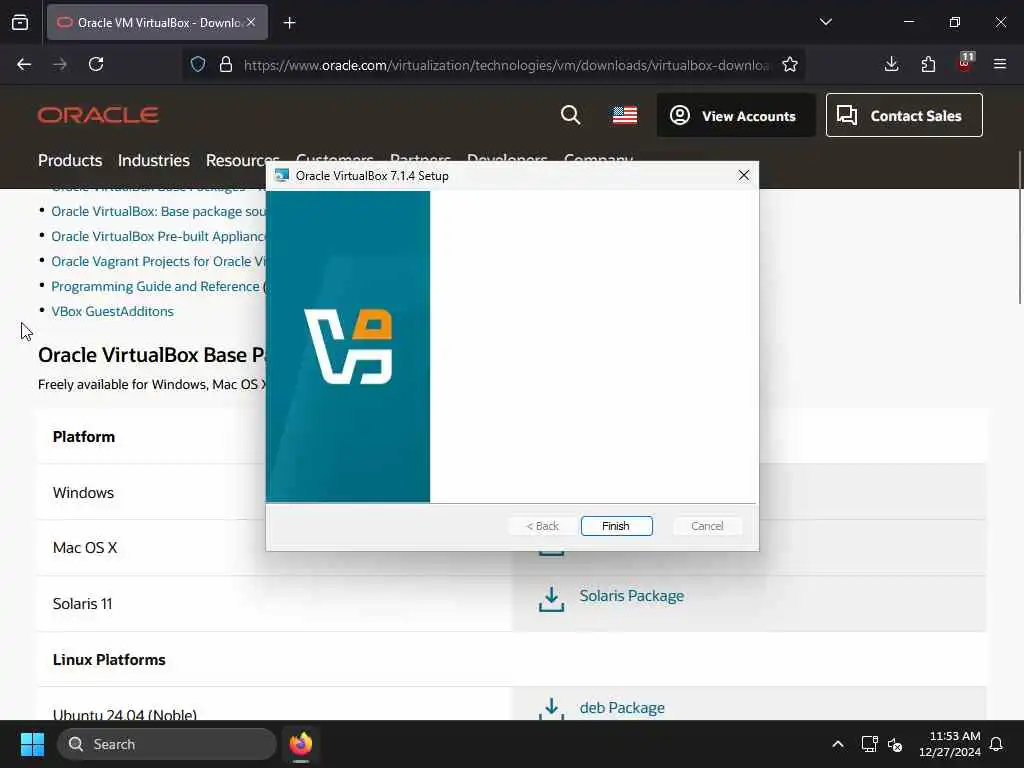
Task: Click Firefox icon in taskbar
Action: [300, 744]
